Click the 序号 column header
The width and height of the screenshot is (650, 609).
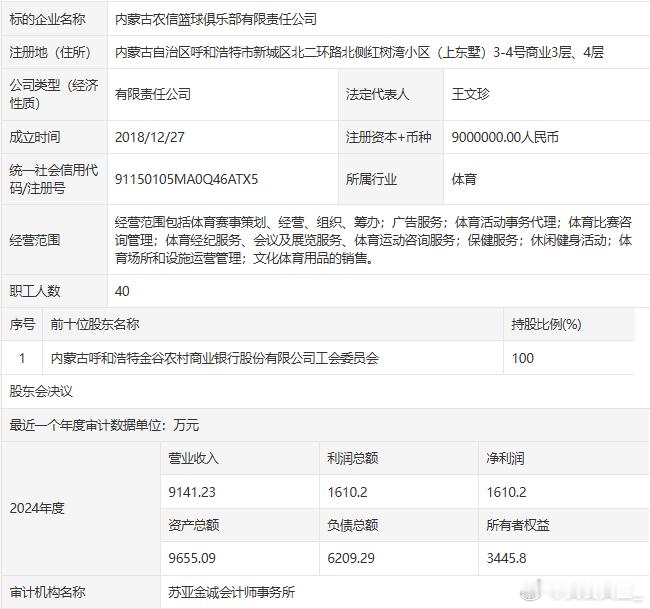tap(22, 324)
